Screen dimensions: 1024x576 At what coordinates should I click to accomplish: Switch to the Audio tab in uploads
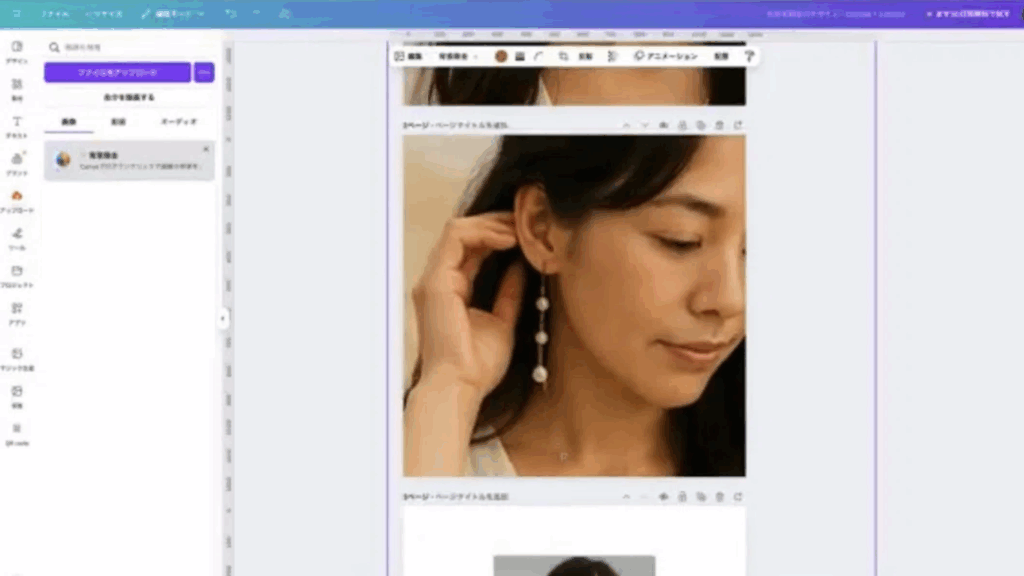point(178,122)
